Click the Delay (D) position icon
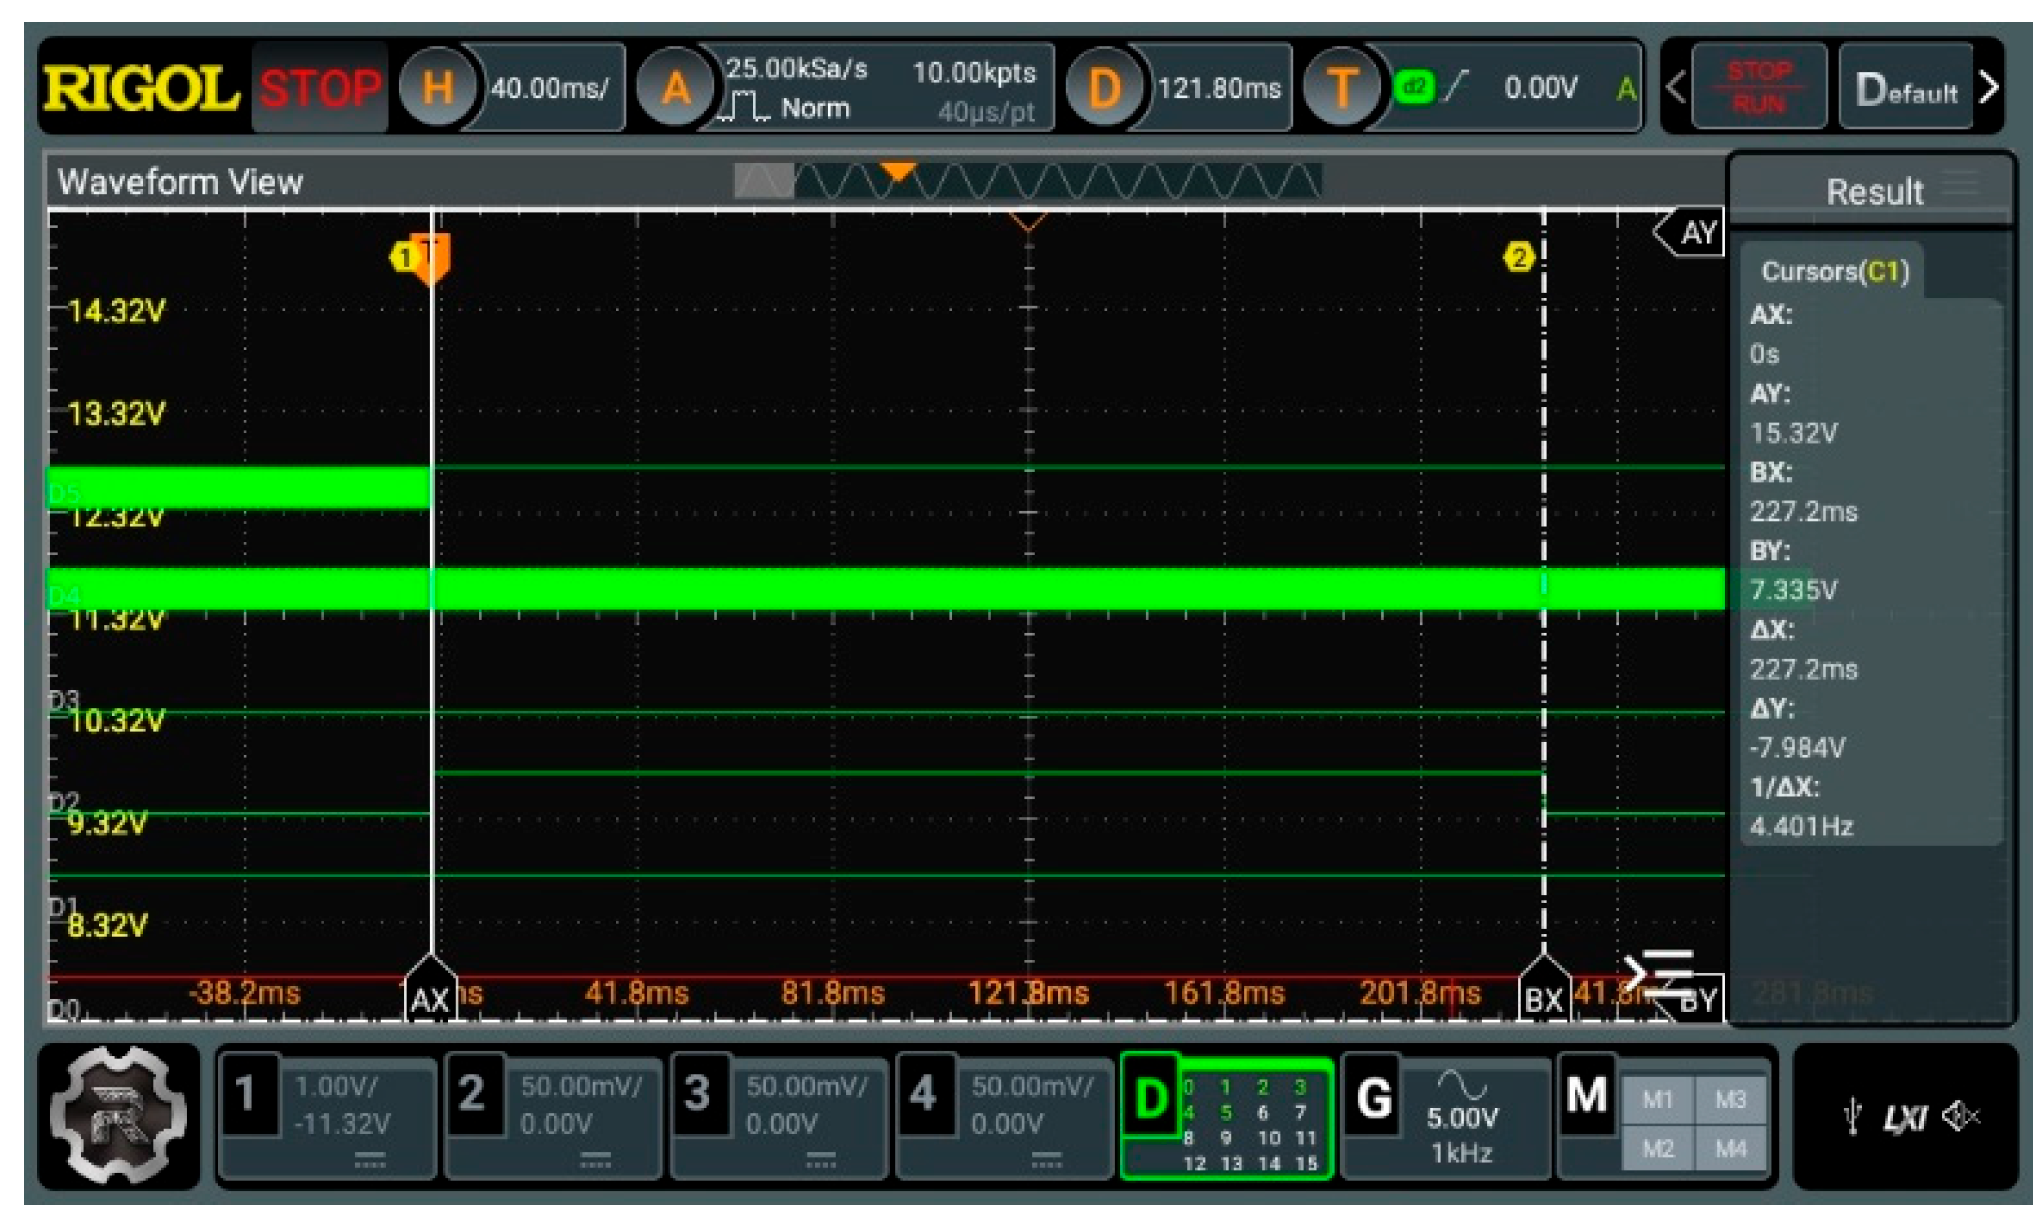 [x=1103, y=88]
